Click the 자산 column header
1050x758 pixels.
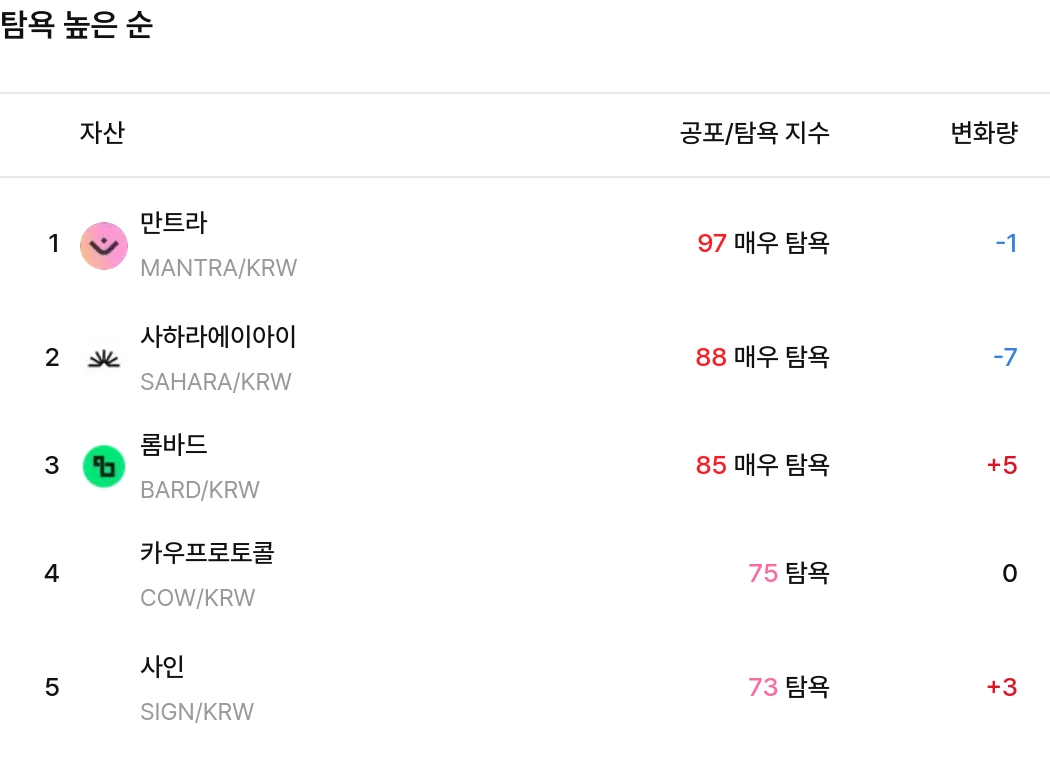pos(101,133)
